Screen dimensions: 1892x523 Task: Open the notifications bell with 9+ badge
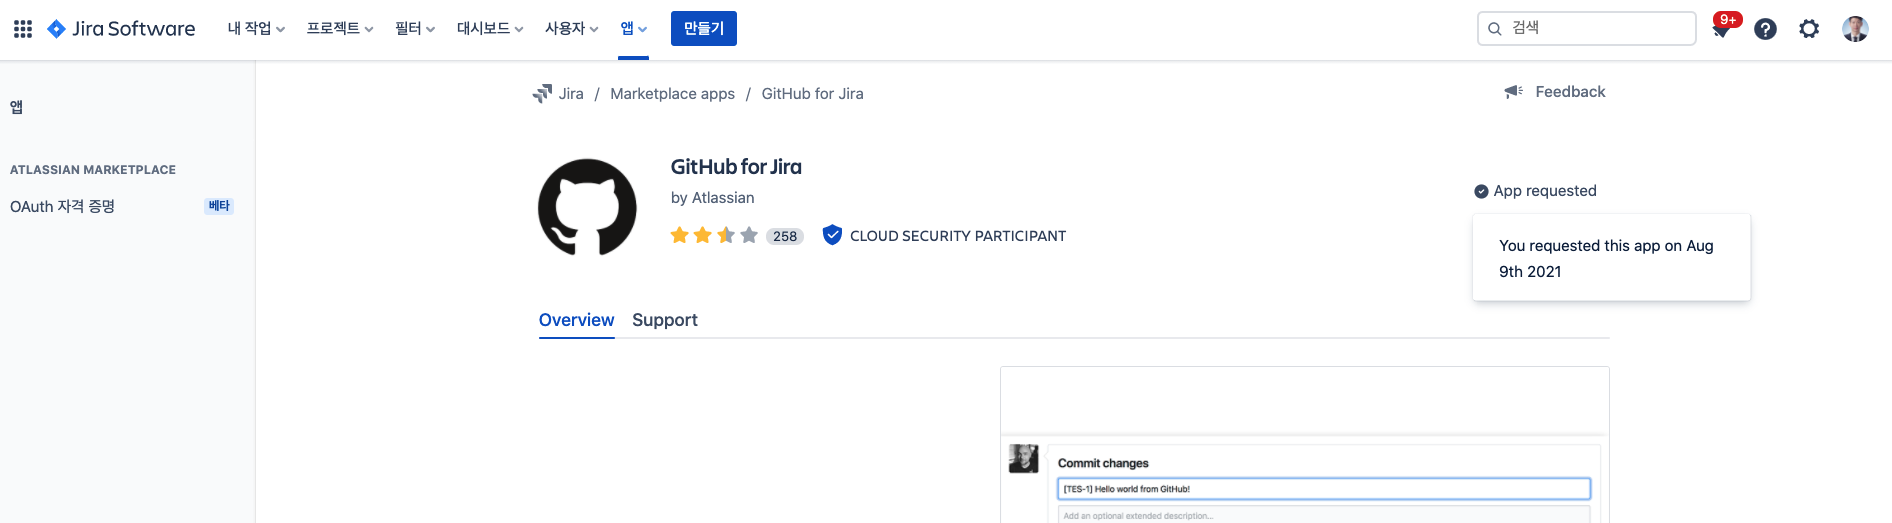[x=1721, y=29]
